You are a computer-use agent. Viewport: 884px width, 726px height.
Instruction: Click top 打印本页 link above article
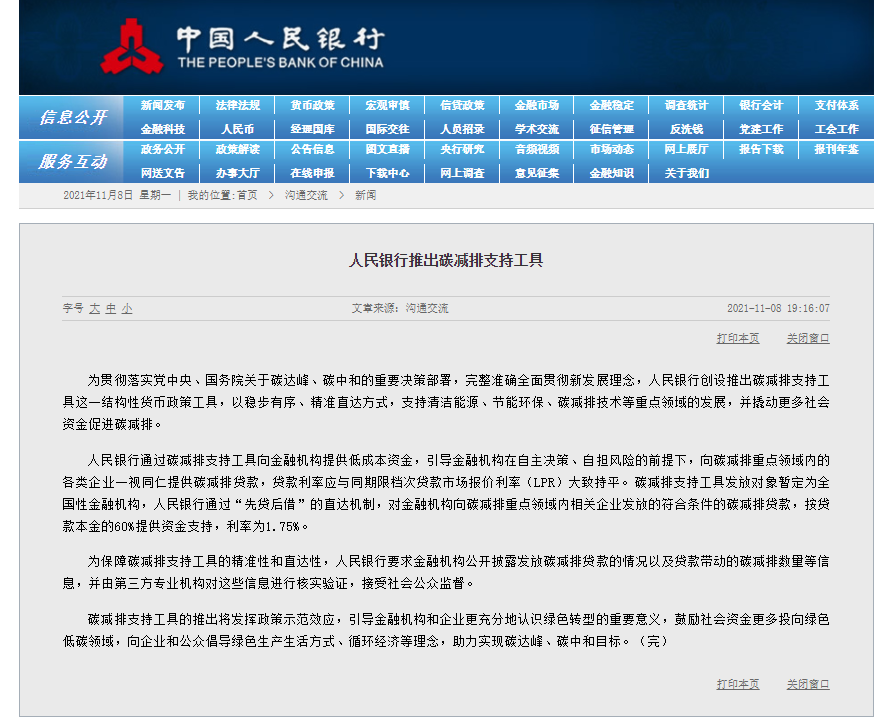[x=738, y=338]
